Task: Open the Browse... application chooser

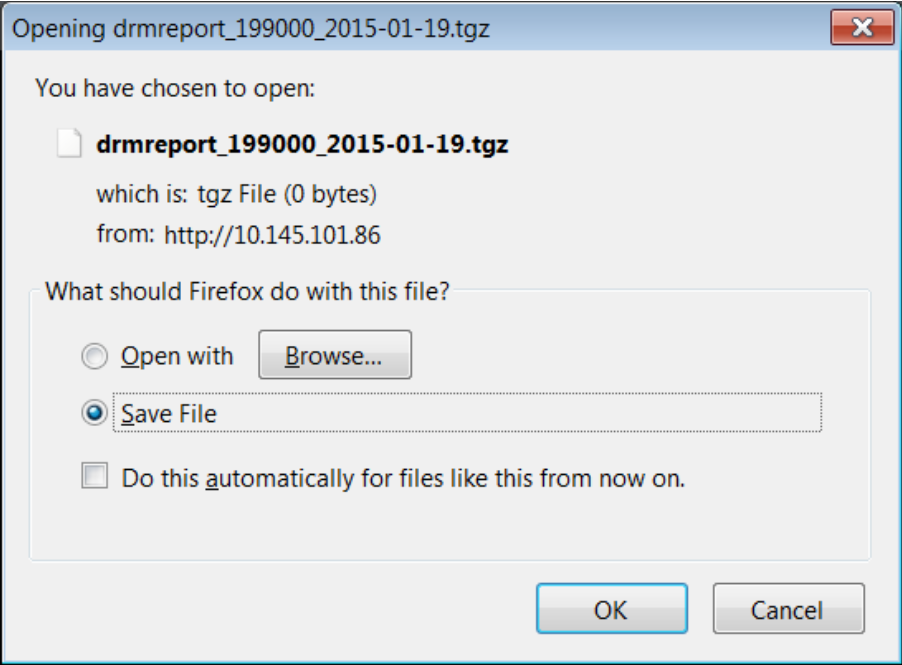Action: (335, 355)
